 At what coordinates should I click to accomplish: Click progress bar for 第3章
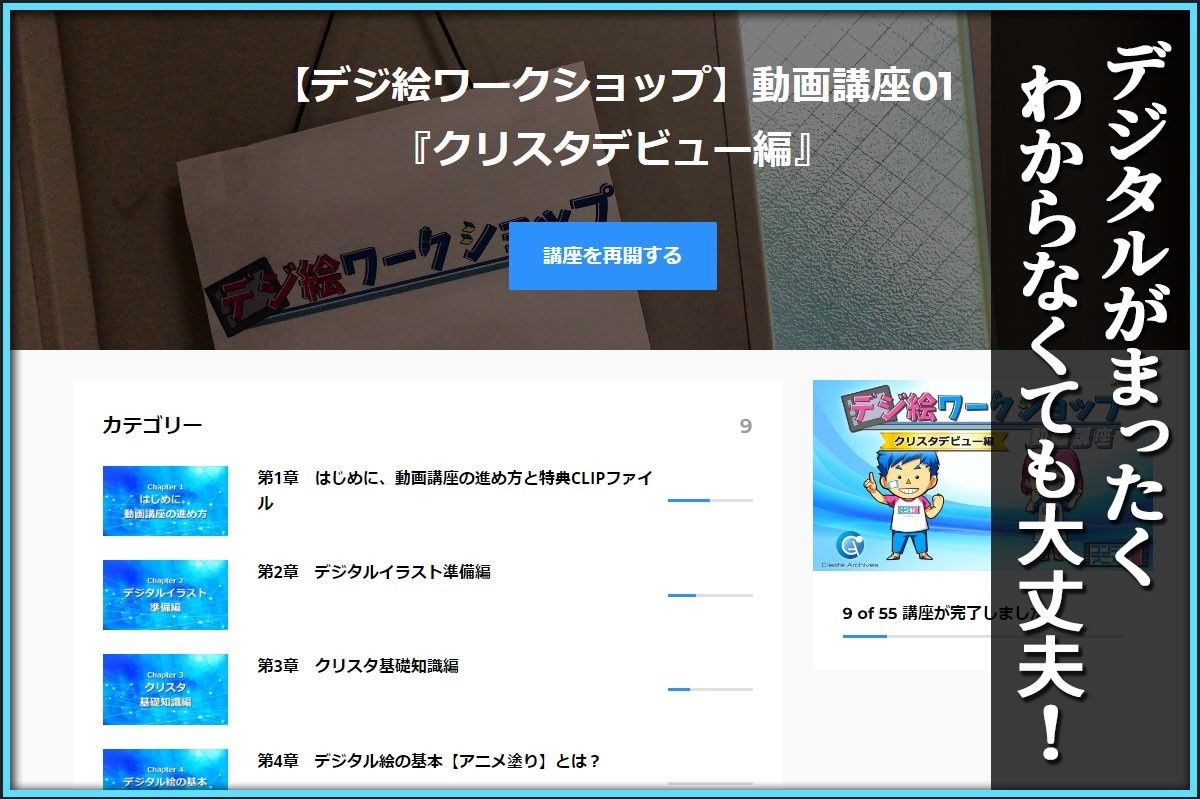point(710,689)
